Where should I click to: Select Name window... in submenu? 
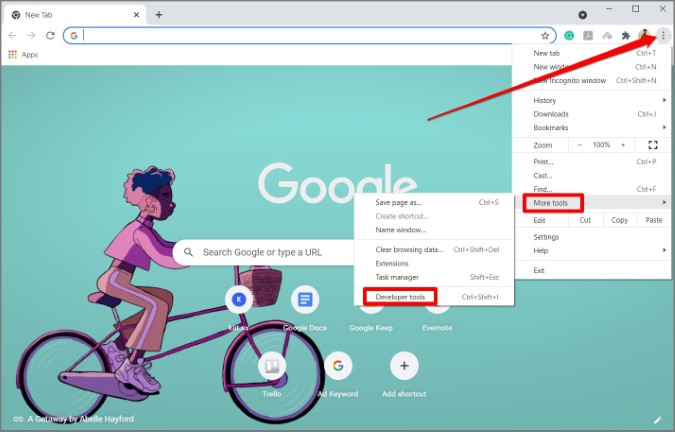(x=434, y=230)
